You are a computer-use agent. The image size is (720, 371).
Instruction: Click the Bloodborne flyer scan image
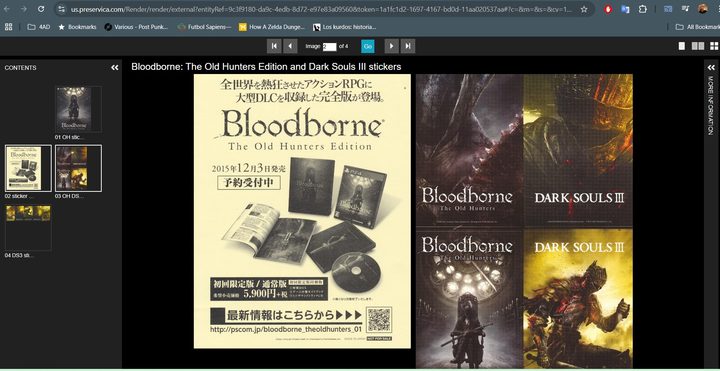coord(302,211)
